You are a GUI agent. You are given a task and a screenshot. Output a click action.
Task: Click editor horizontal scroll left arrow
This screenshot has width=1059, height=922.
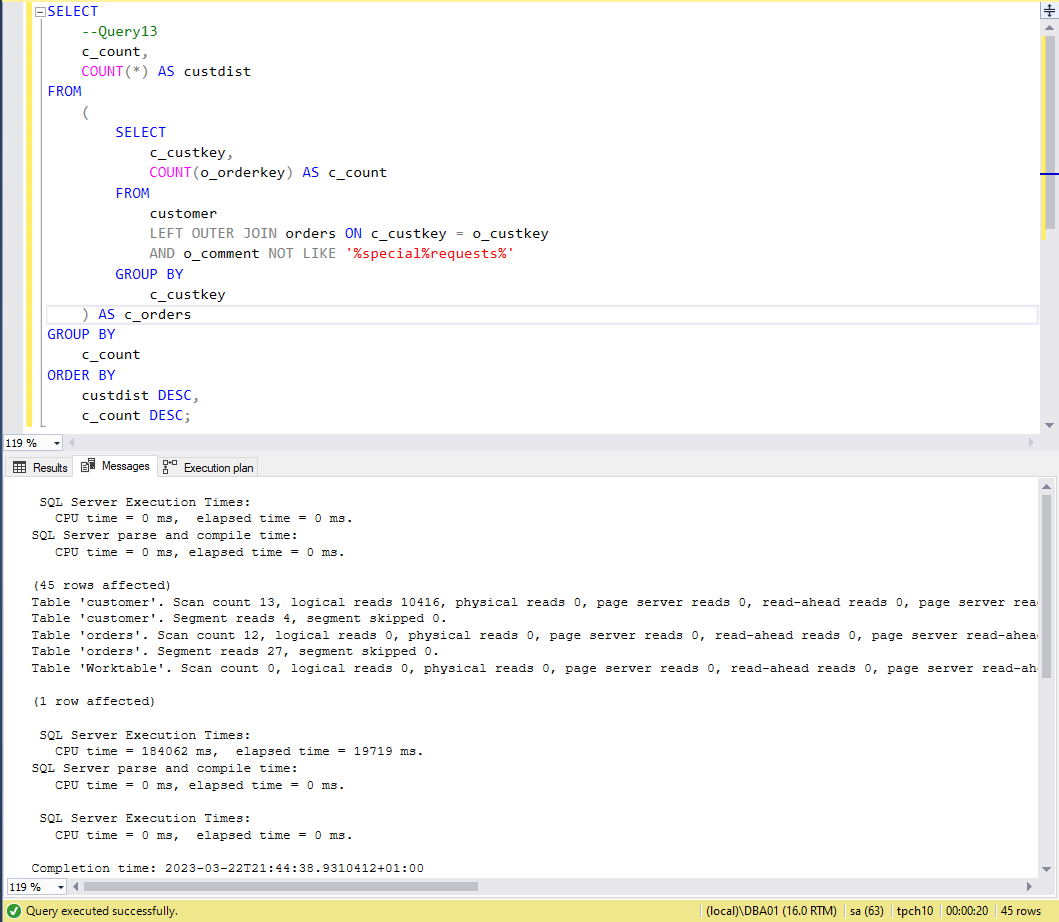click(x=72, y=443)
